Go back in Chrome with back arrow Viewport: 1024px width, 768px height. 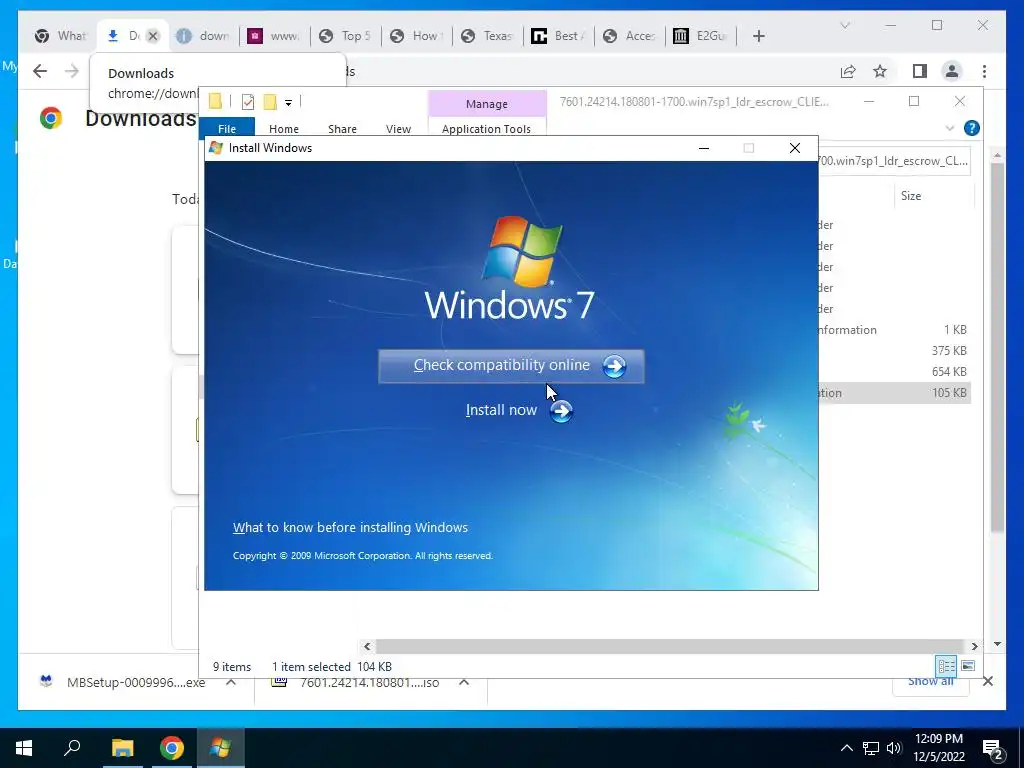tap(40, 71)
